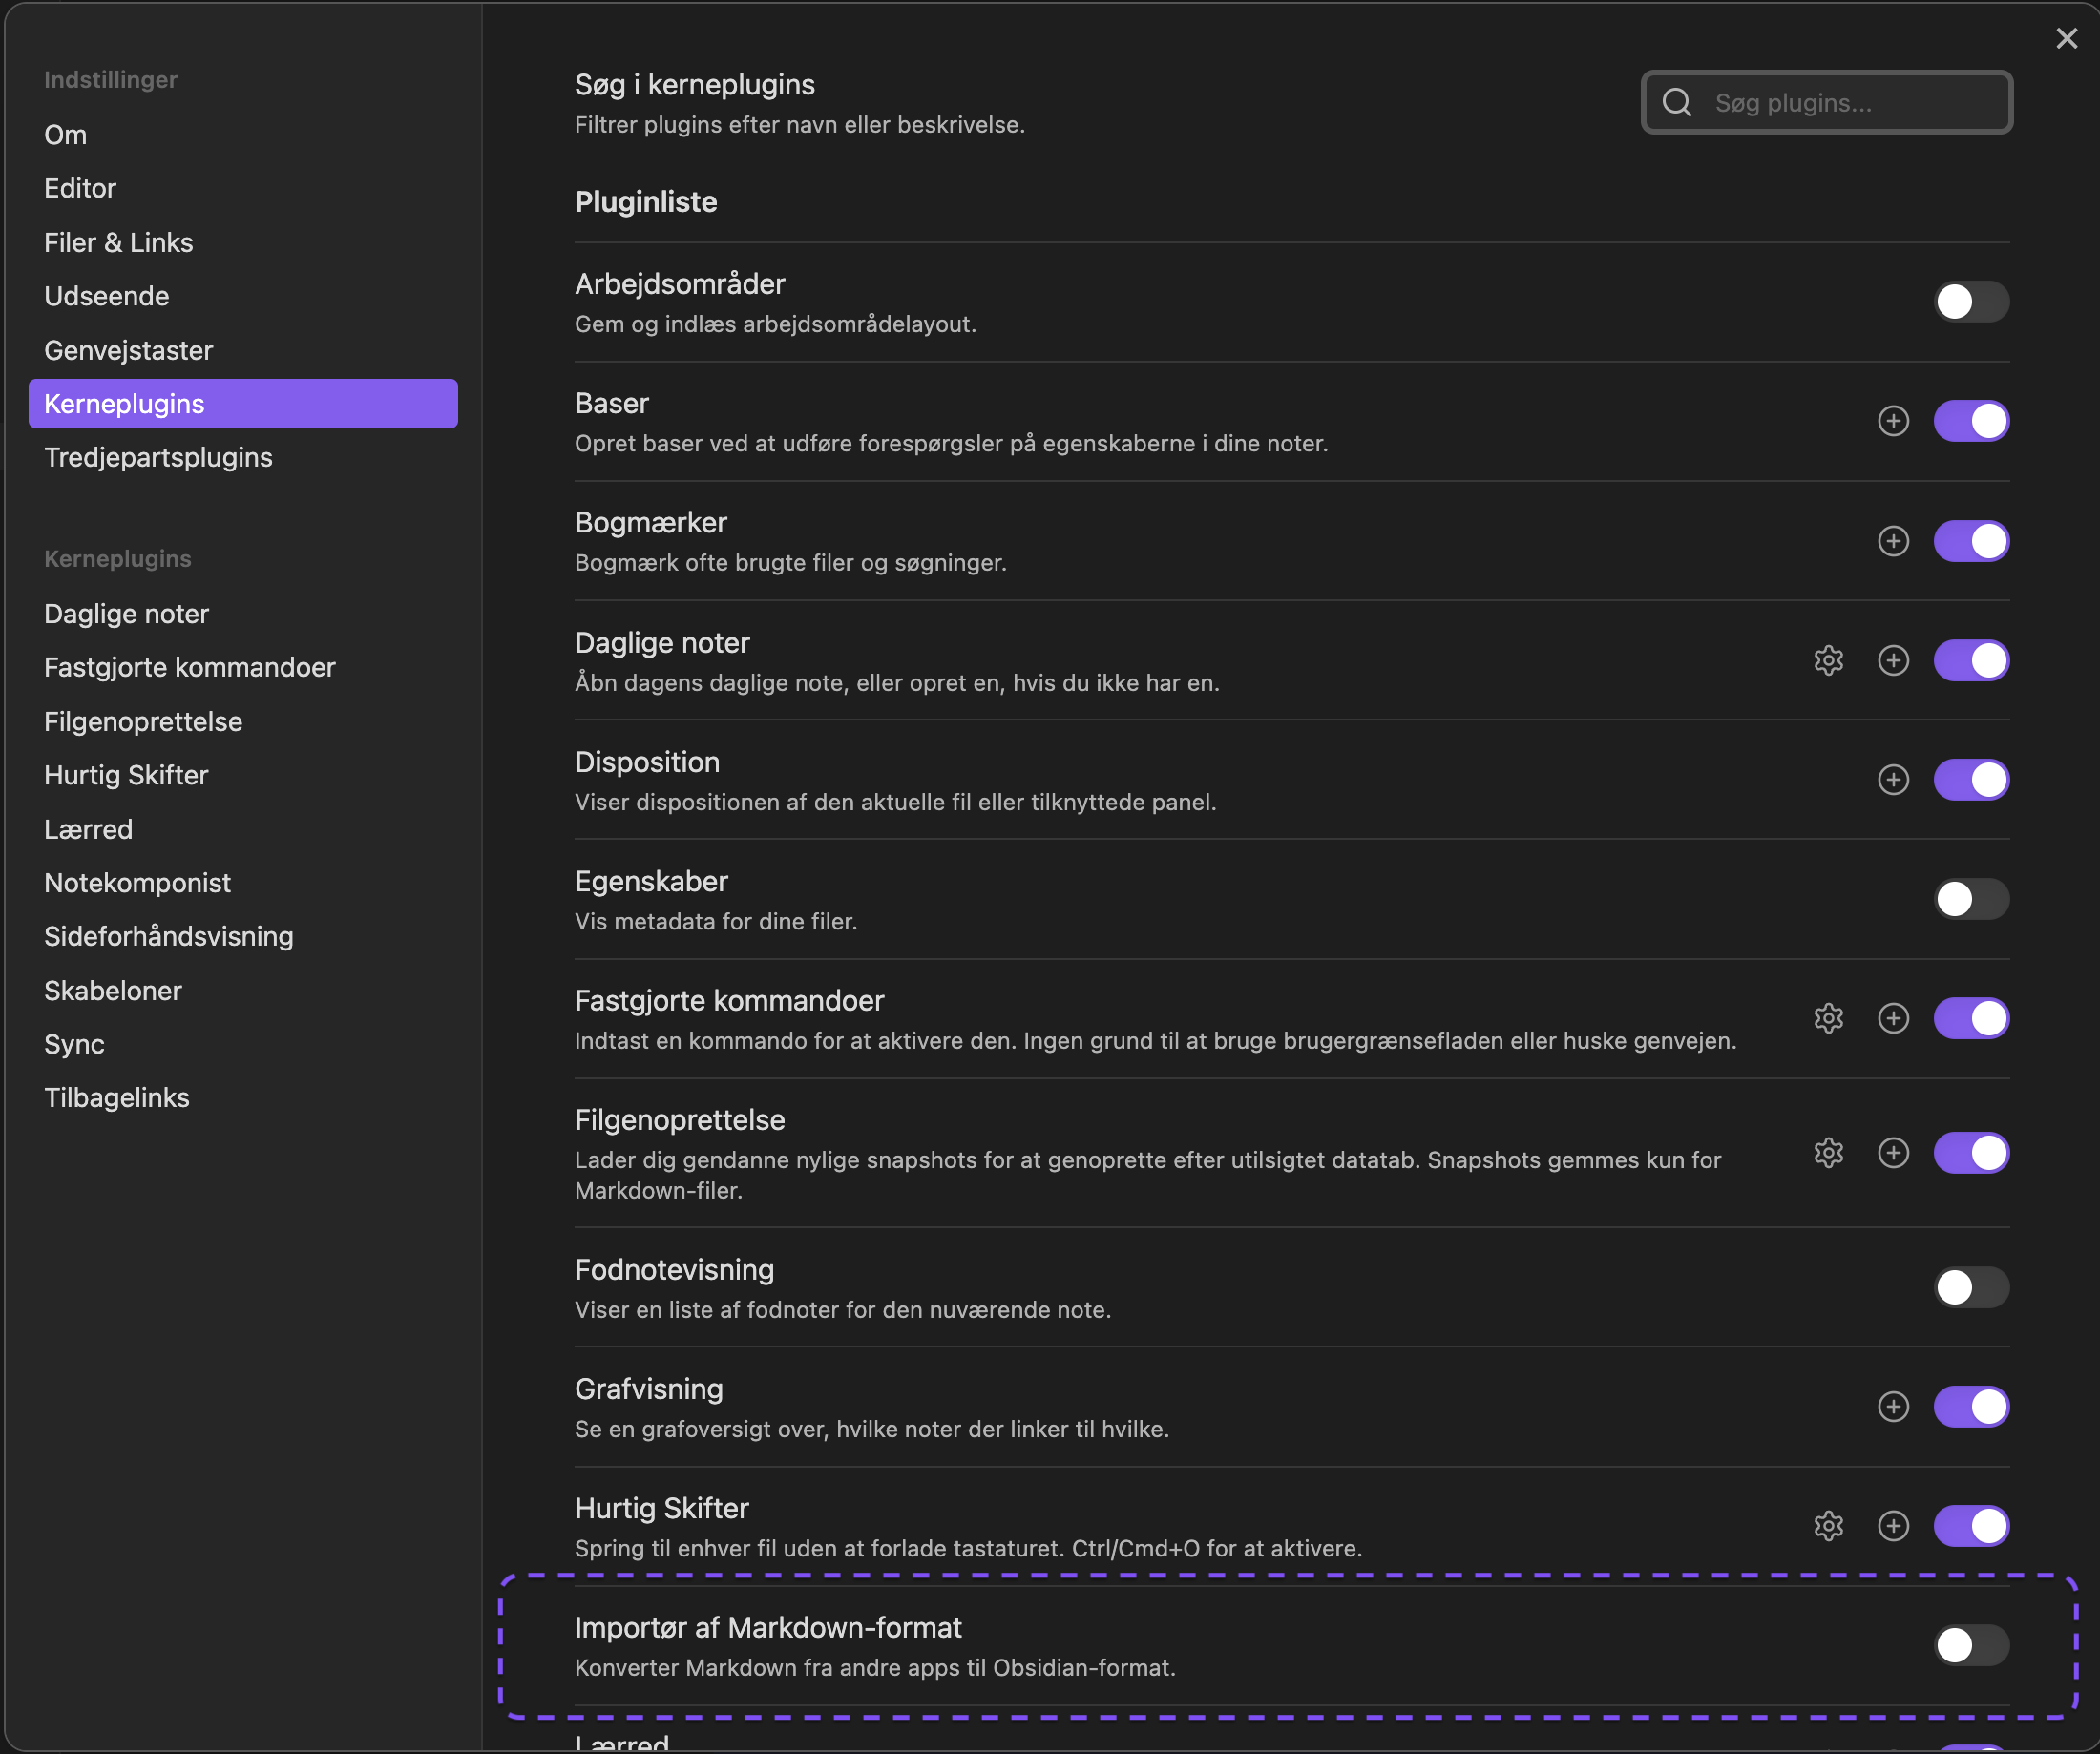
Task: Switch to Udseende settings section
Action: (106, 296)
